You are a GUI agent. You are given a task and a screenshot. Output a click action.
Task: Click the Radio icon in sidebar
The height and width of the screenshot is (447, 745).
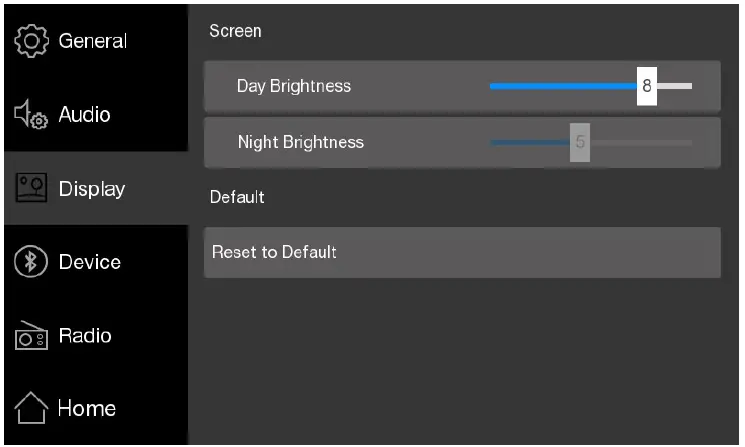point(31,337)
